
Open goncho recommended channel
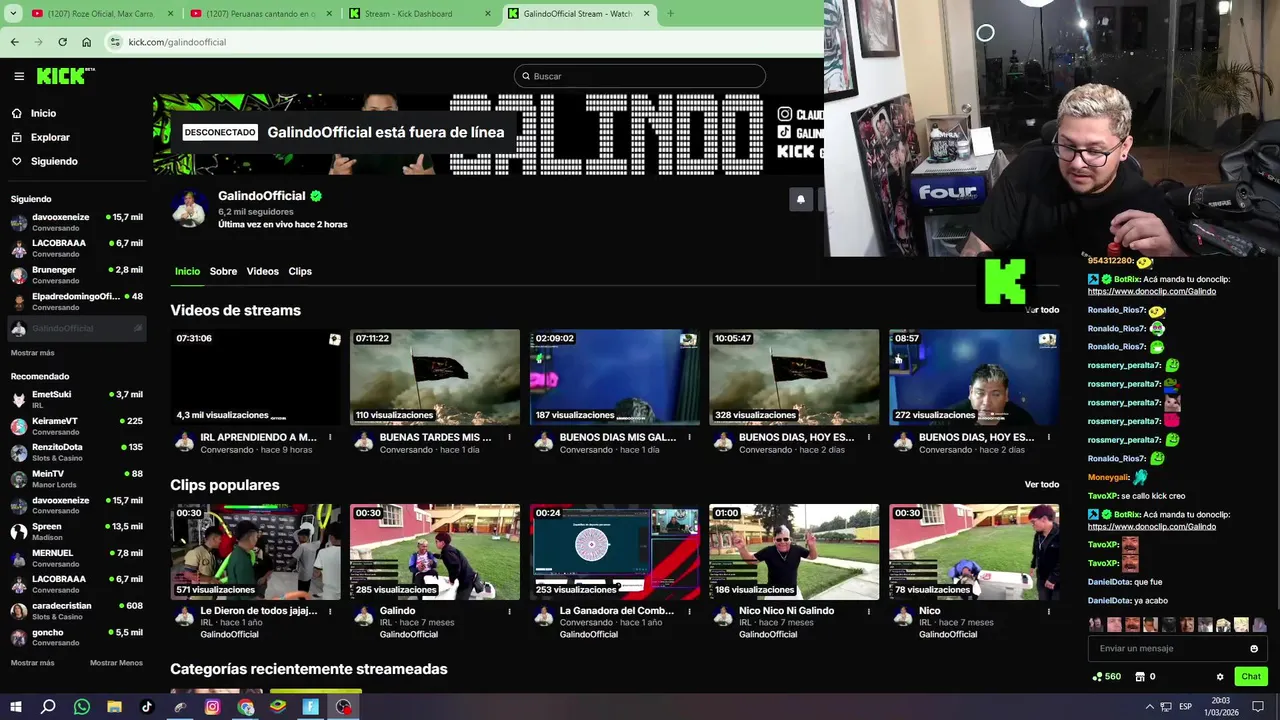click(x=77, y=637)
